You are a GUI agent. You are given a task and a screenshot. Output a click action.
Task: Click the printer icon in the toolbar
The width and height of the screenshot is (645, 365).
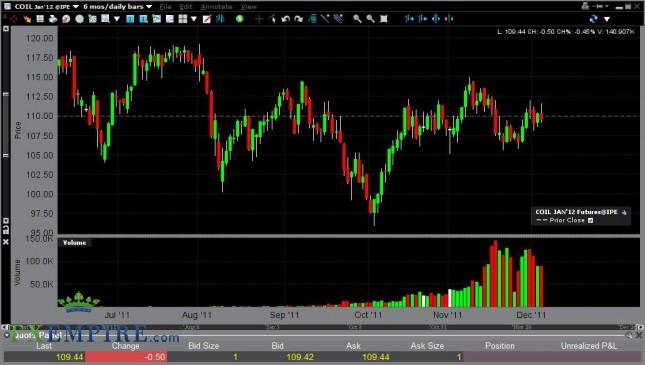53,19
